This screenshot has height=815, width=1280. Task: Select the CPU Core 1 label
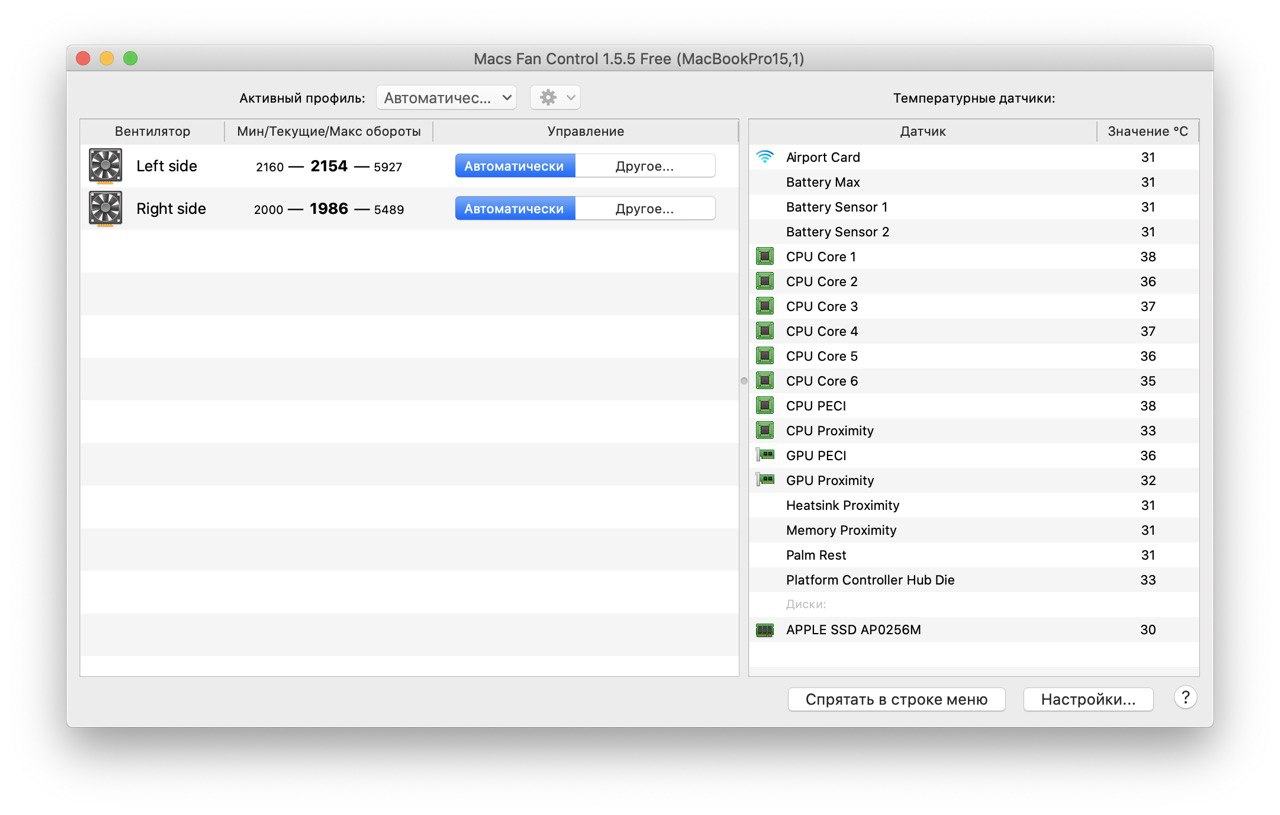[x=821, y=257]
